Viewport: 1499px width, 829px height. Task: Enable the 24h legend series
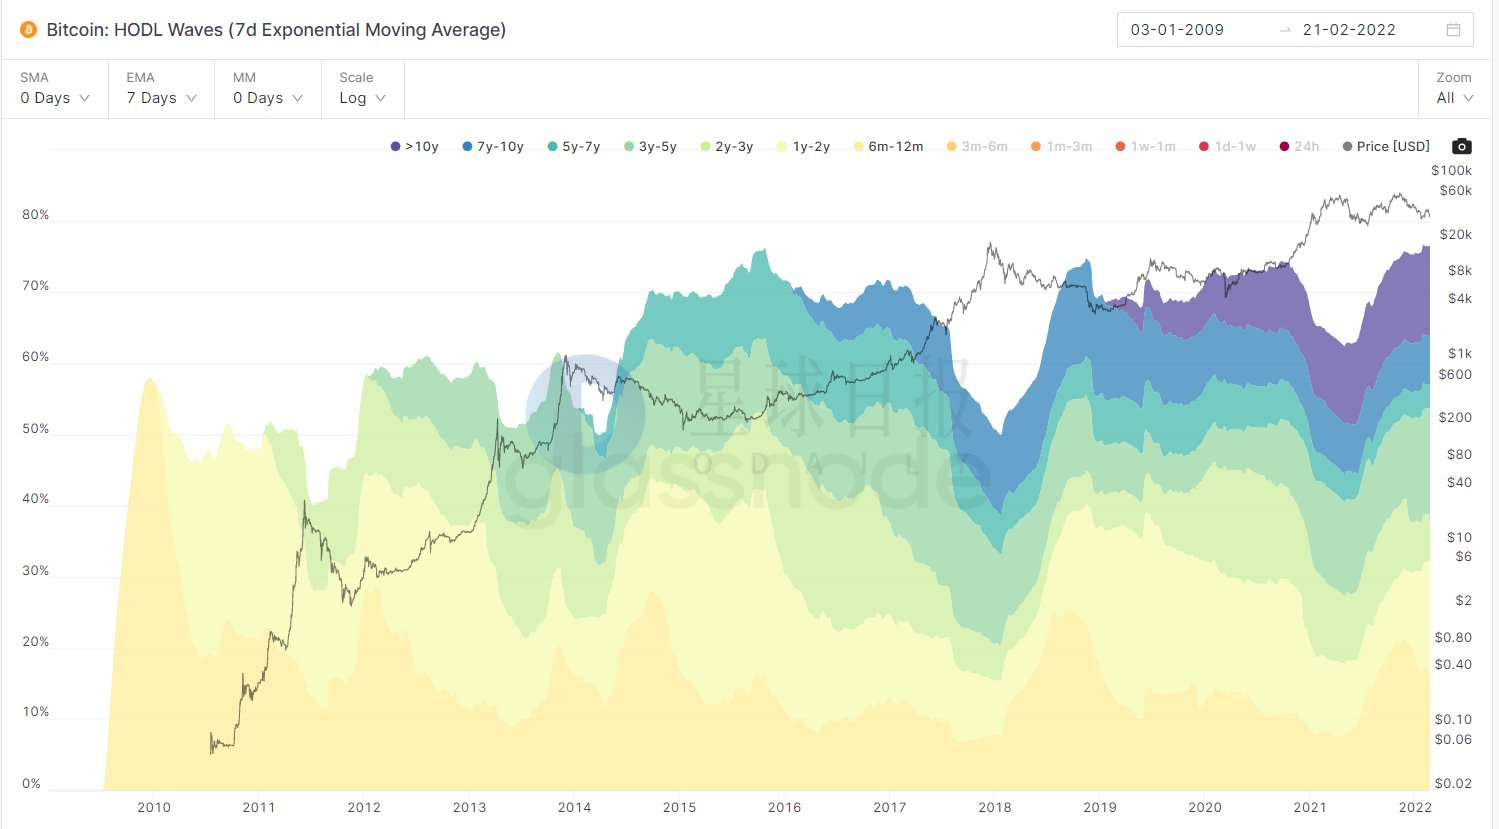1299,146
